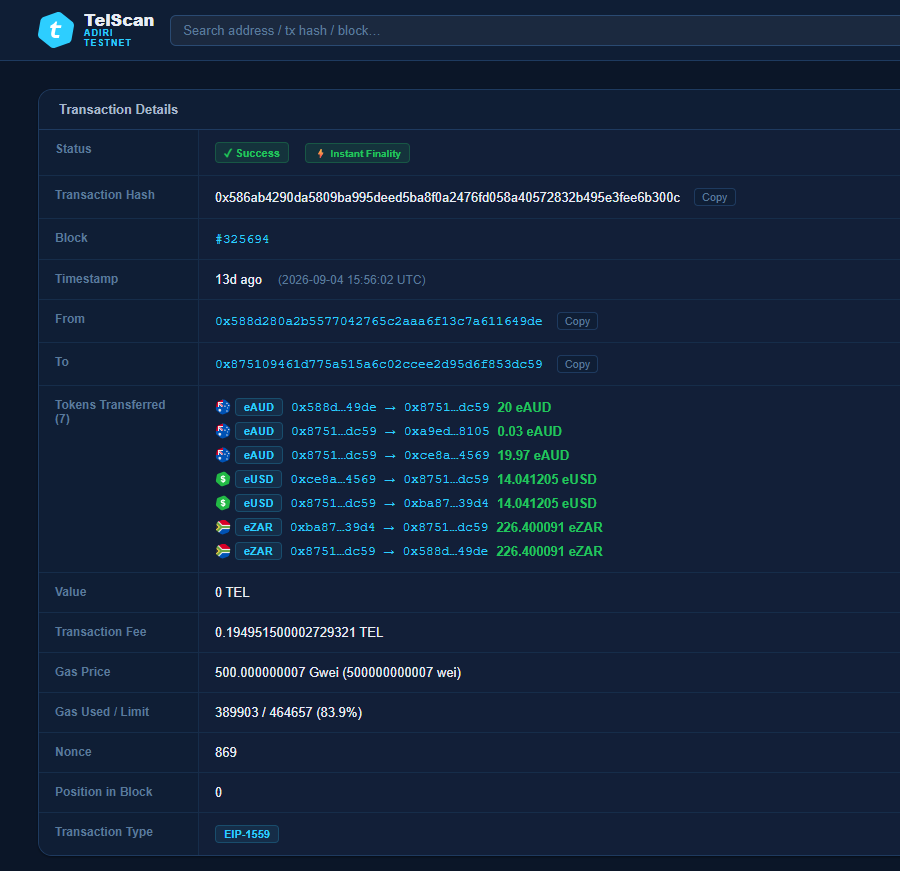Viewport: 900px width, 871px height.
Task: Click the lightning bolt icon in Instant Finality
Action: [320, 153]
